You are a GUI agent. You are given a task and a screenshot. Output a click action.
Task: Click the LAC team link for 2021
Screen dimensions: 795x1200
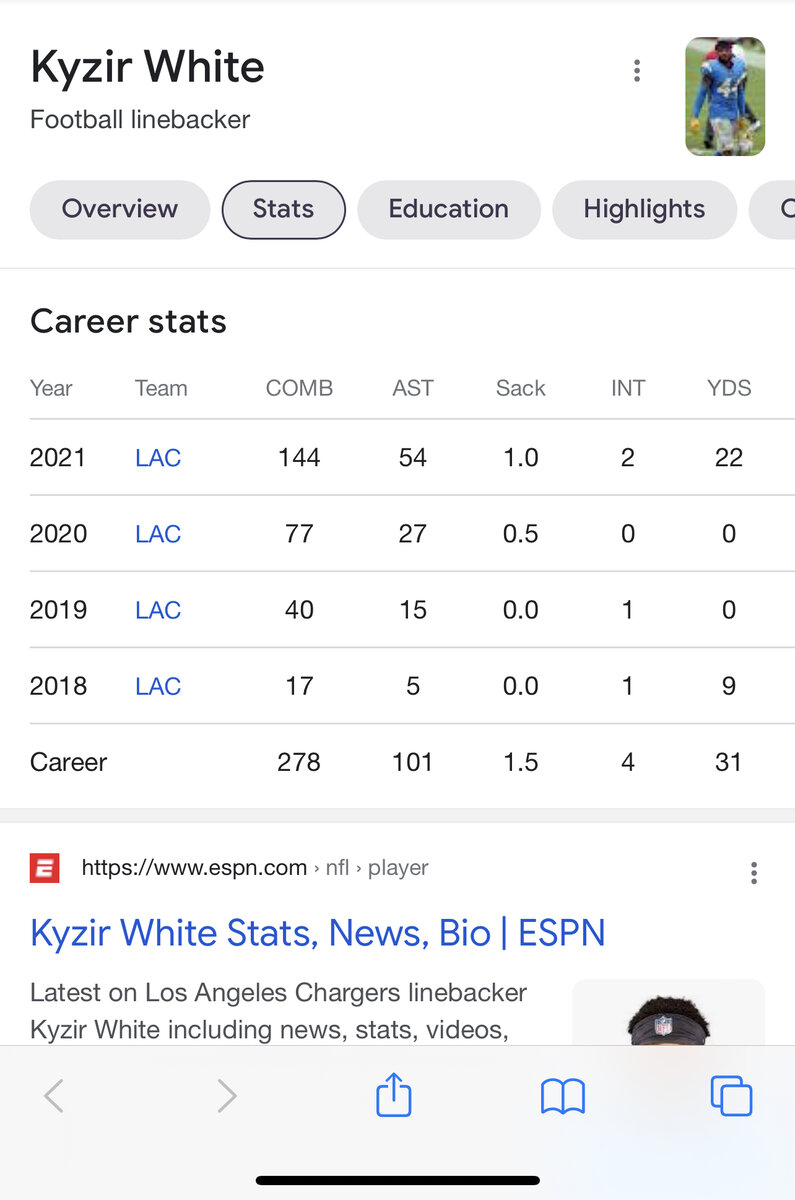tap(158, 458)
